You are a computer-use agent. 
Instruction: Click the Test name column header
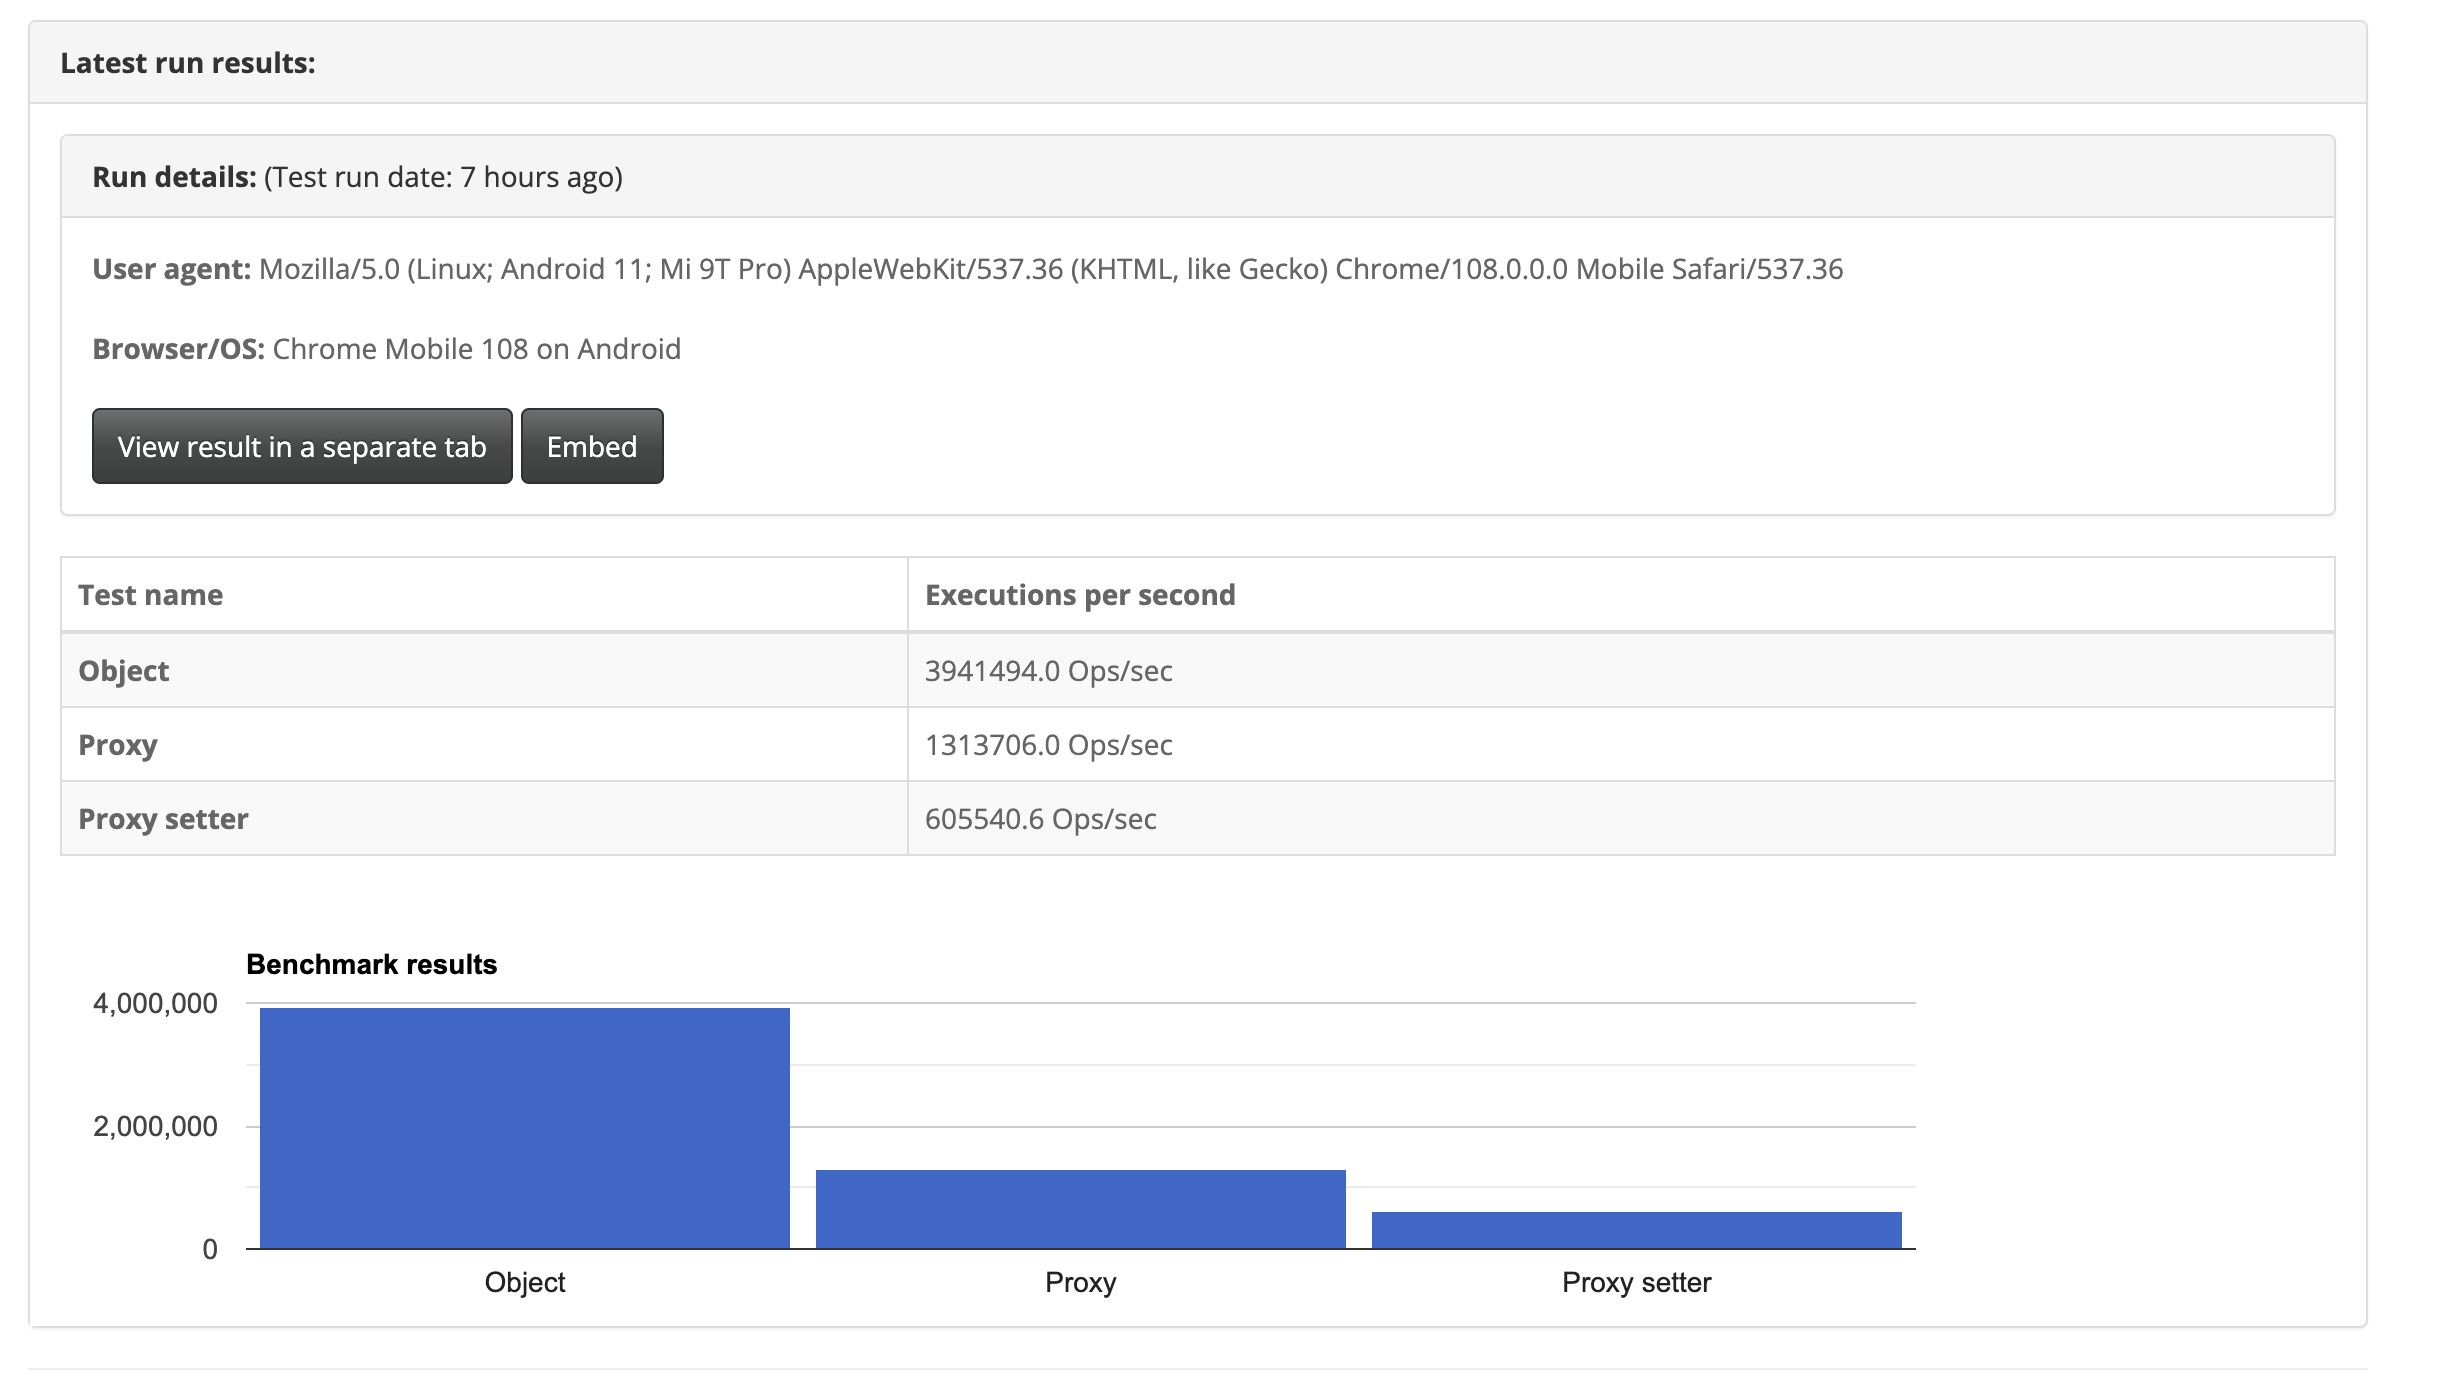pyautogui.click(x=151, y=595)
